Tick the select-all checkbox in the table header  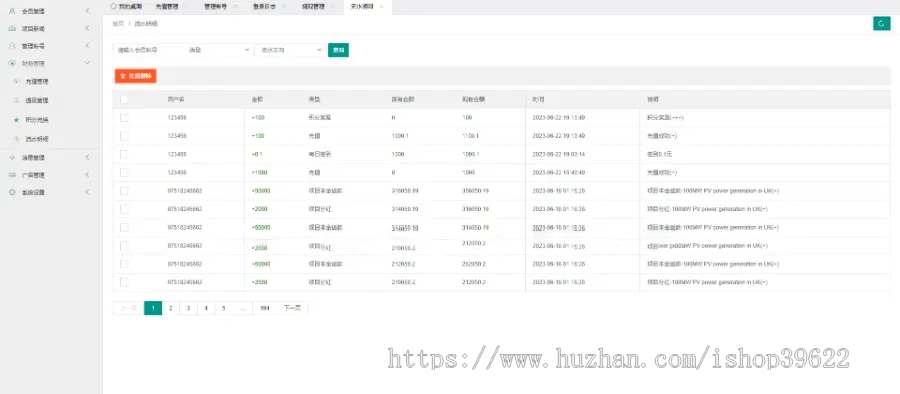coord(124,99)
